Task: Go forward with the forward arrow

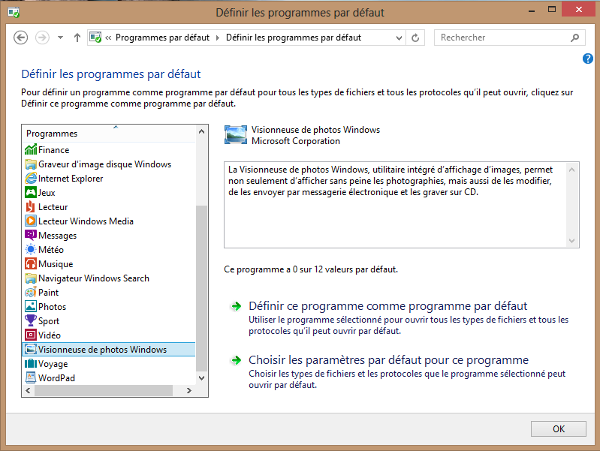Action: pyautogui.click(x=42, y=37)
